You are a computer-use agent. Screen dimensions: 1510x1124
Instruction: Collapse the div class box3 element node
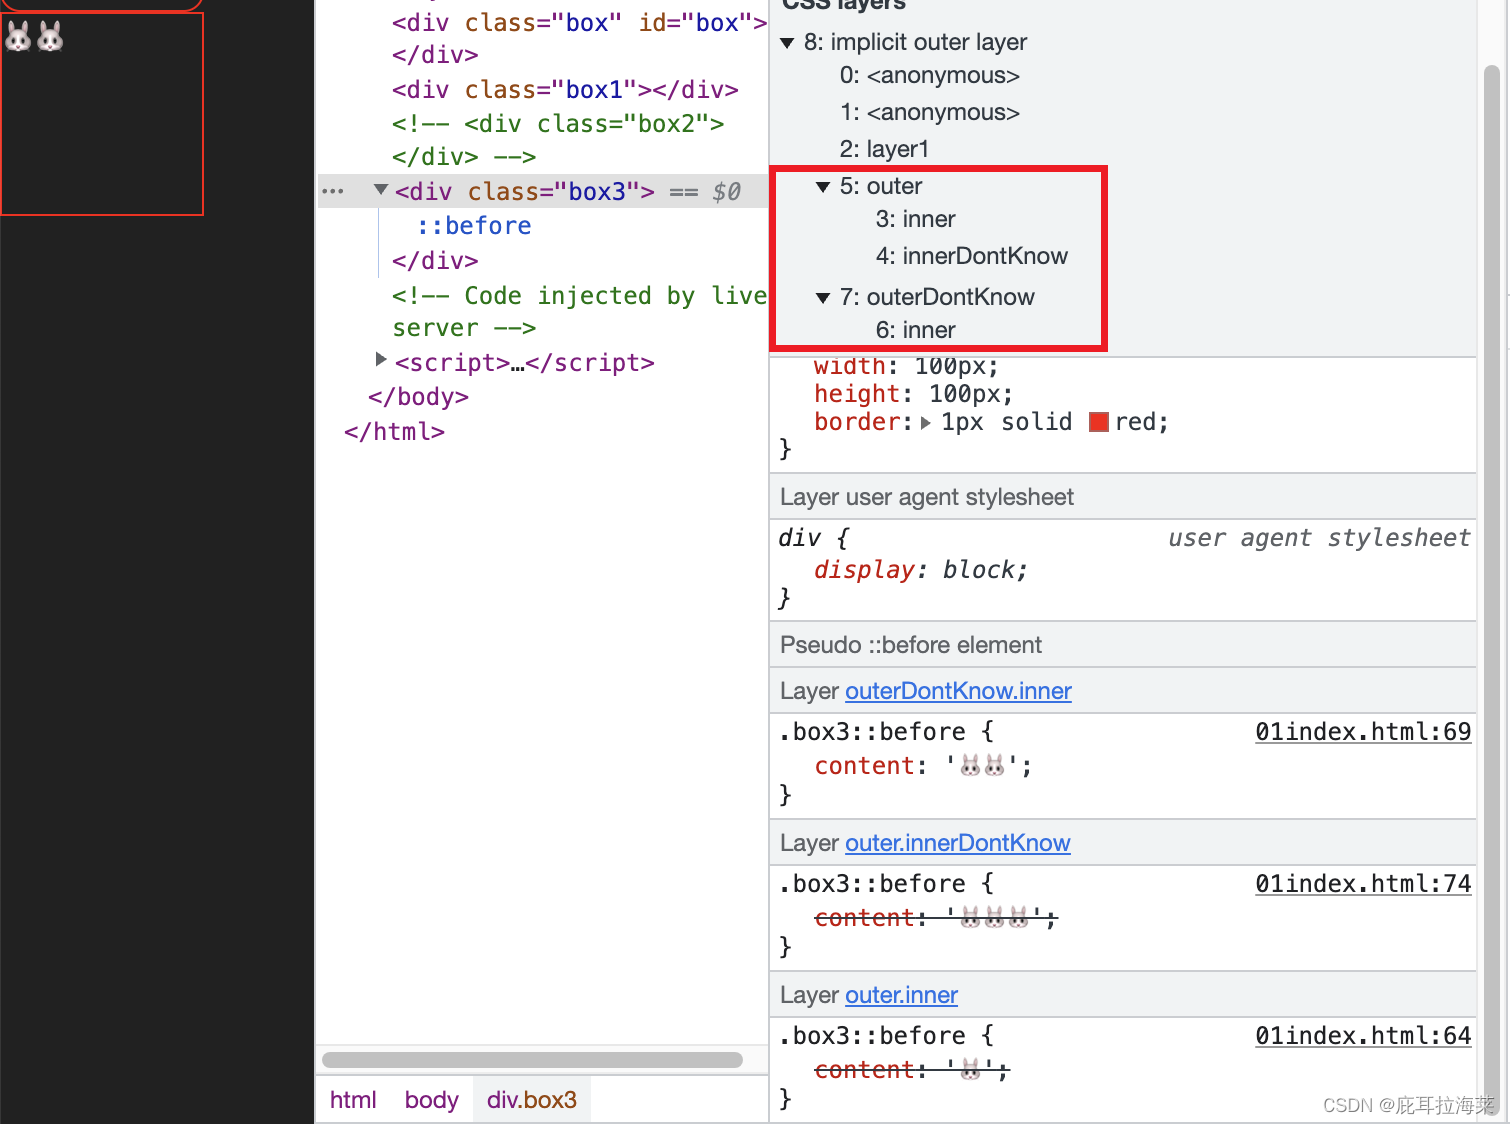(x=381, y=190)
